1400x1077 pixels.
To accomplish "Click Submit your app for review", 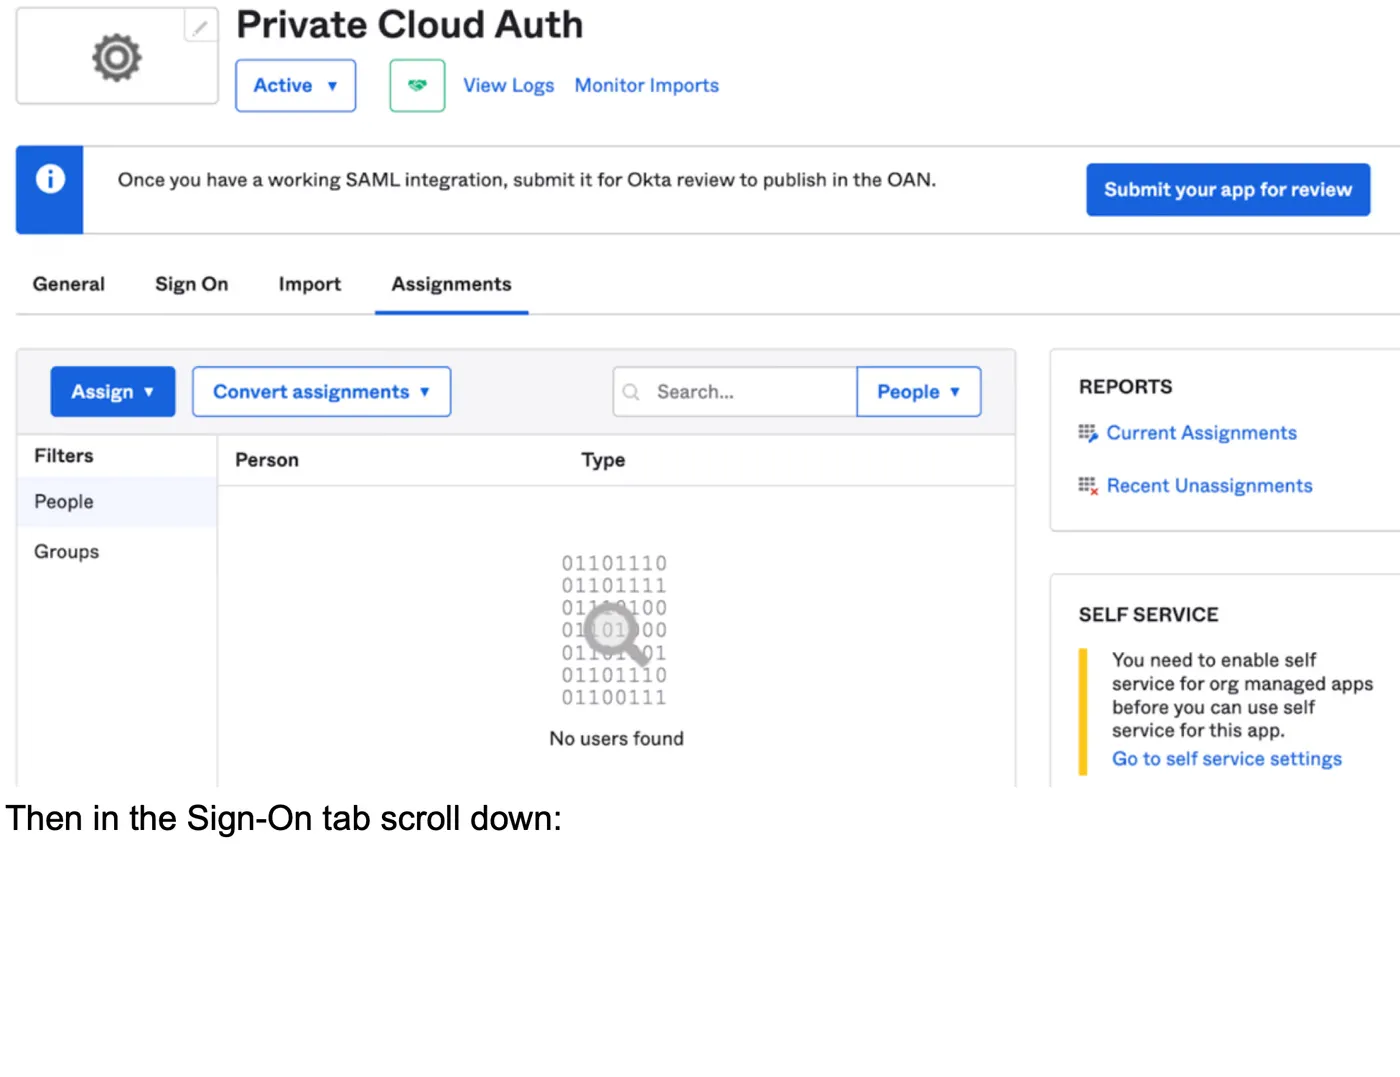I will pos(1228,190).
